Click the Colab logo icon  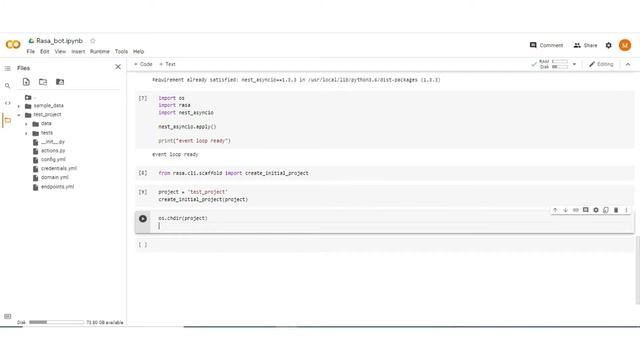[13, 44]
